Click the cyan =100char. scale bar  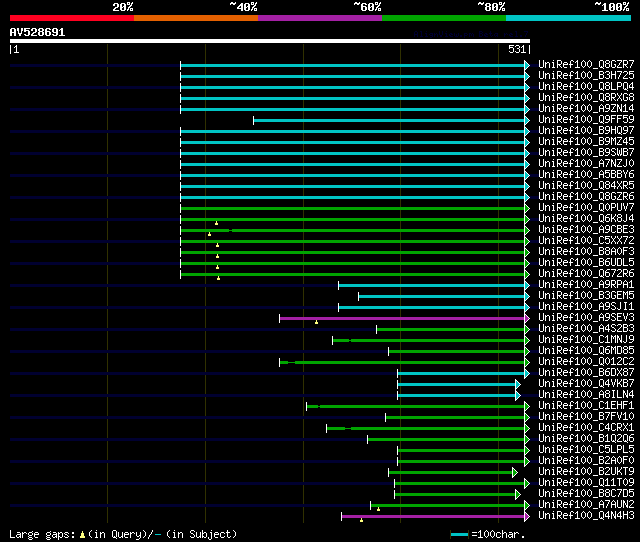click(x=459, y=534)
